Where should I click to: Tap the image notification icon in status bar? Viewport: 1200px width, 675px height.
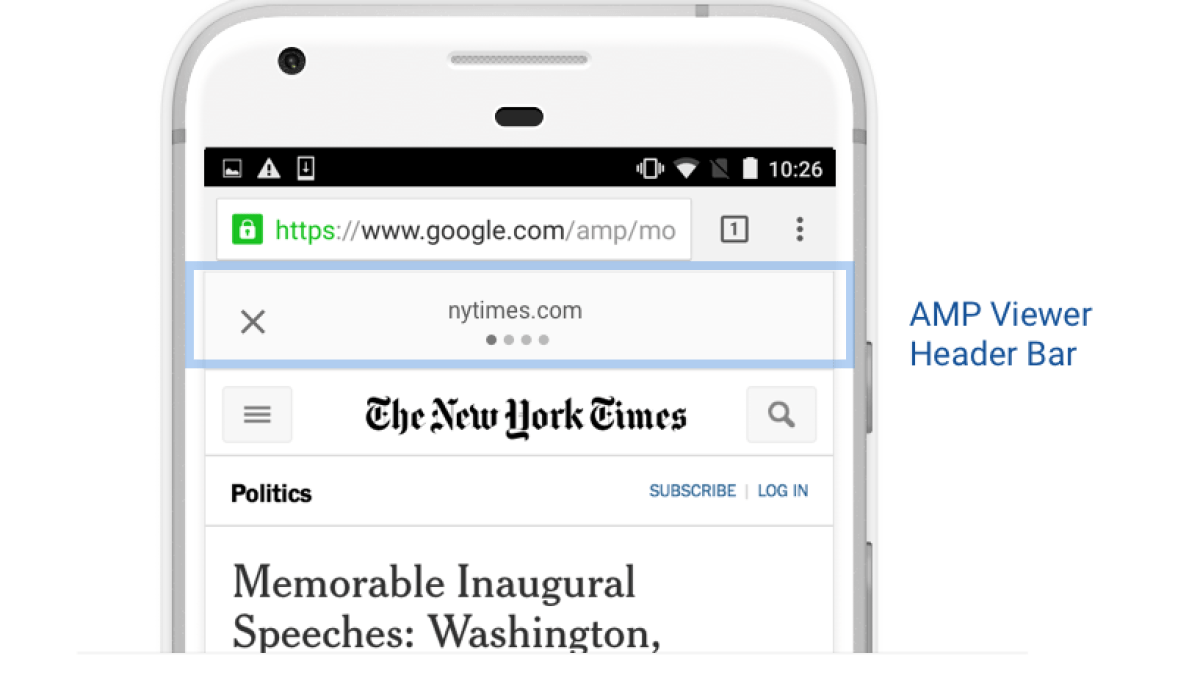(x=232, y=168)
